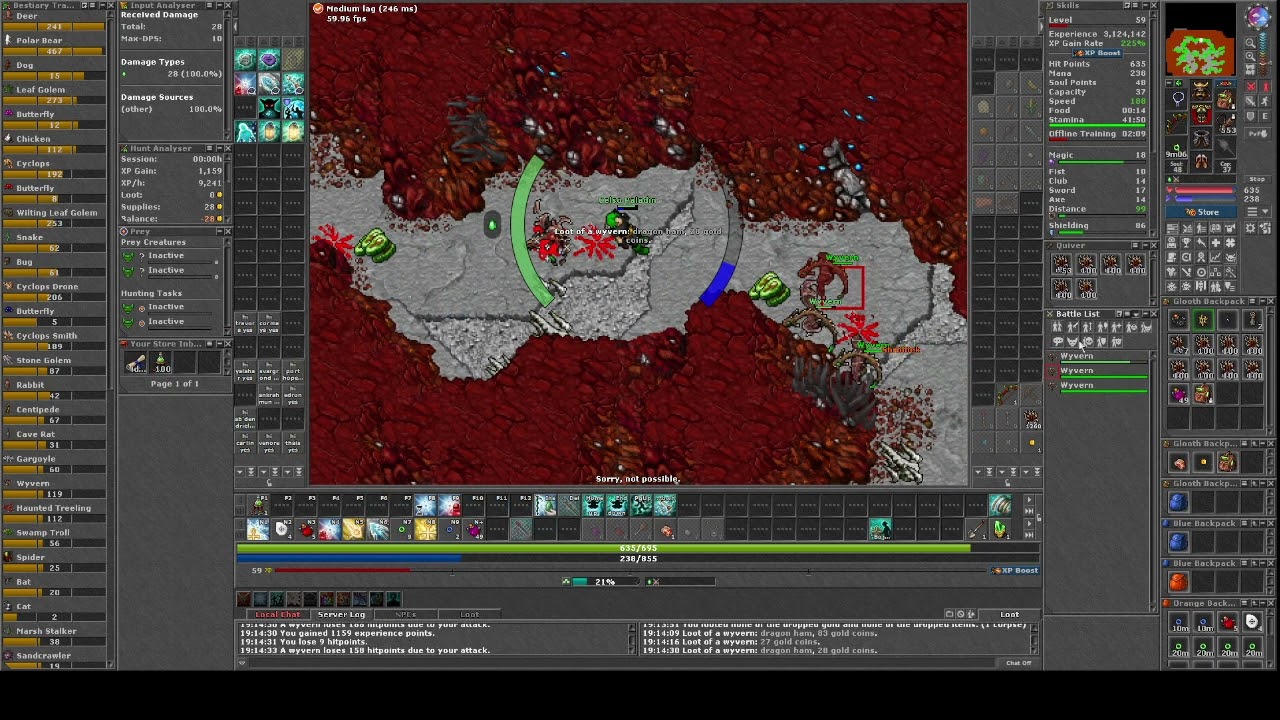Collapse the Prey panel

[x=220, y=231]
